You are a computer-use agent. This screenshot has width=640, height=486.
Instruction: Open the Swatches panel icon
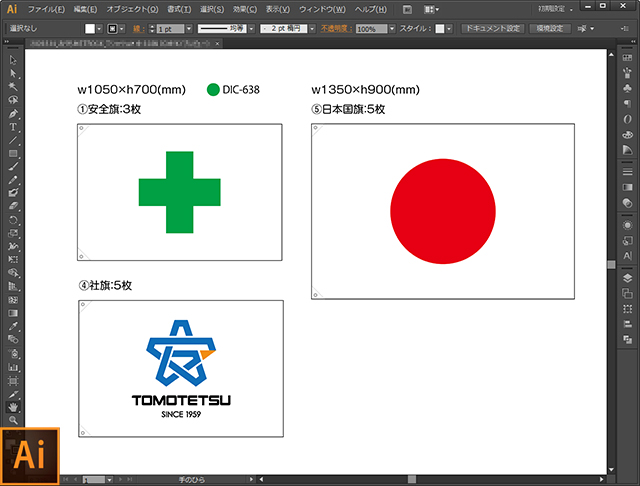[x=627, y=58]
